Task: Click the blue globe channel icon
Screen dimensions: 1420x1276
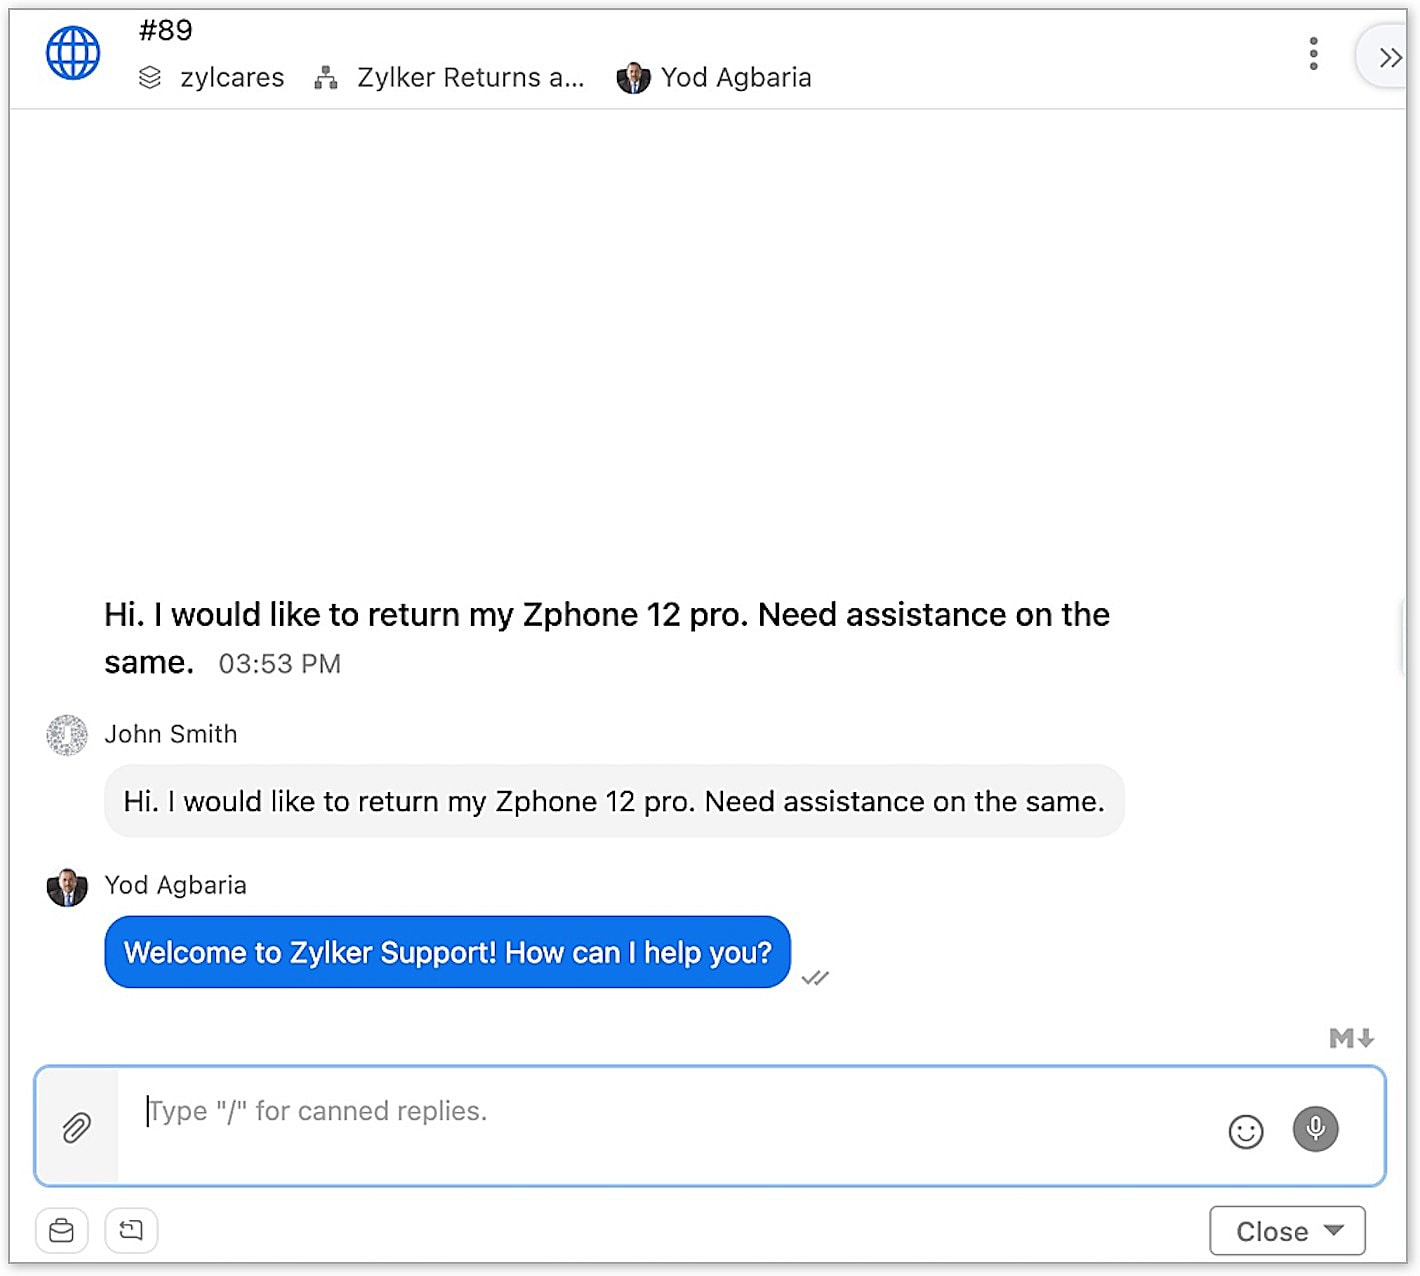Action: click(x=73, y=53)
